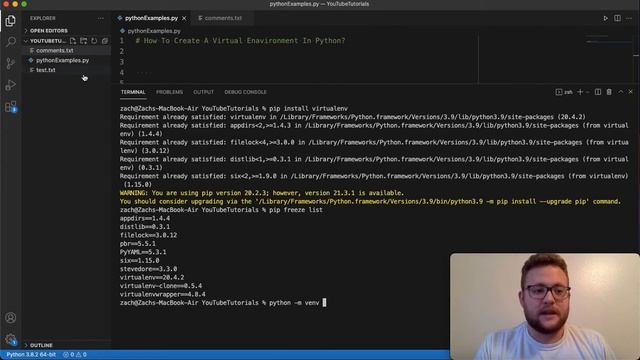Click the 'stevedore==3.3.0' output line
Viewport: 640px width, 360px height.
tap(148, 269)
